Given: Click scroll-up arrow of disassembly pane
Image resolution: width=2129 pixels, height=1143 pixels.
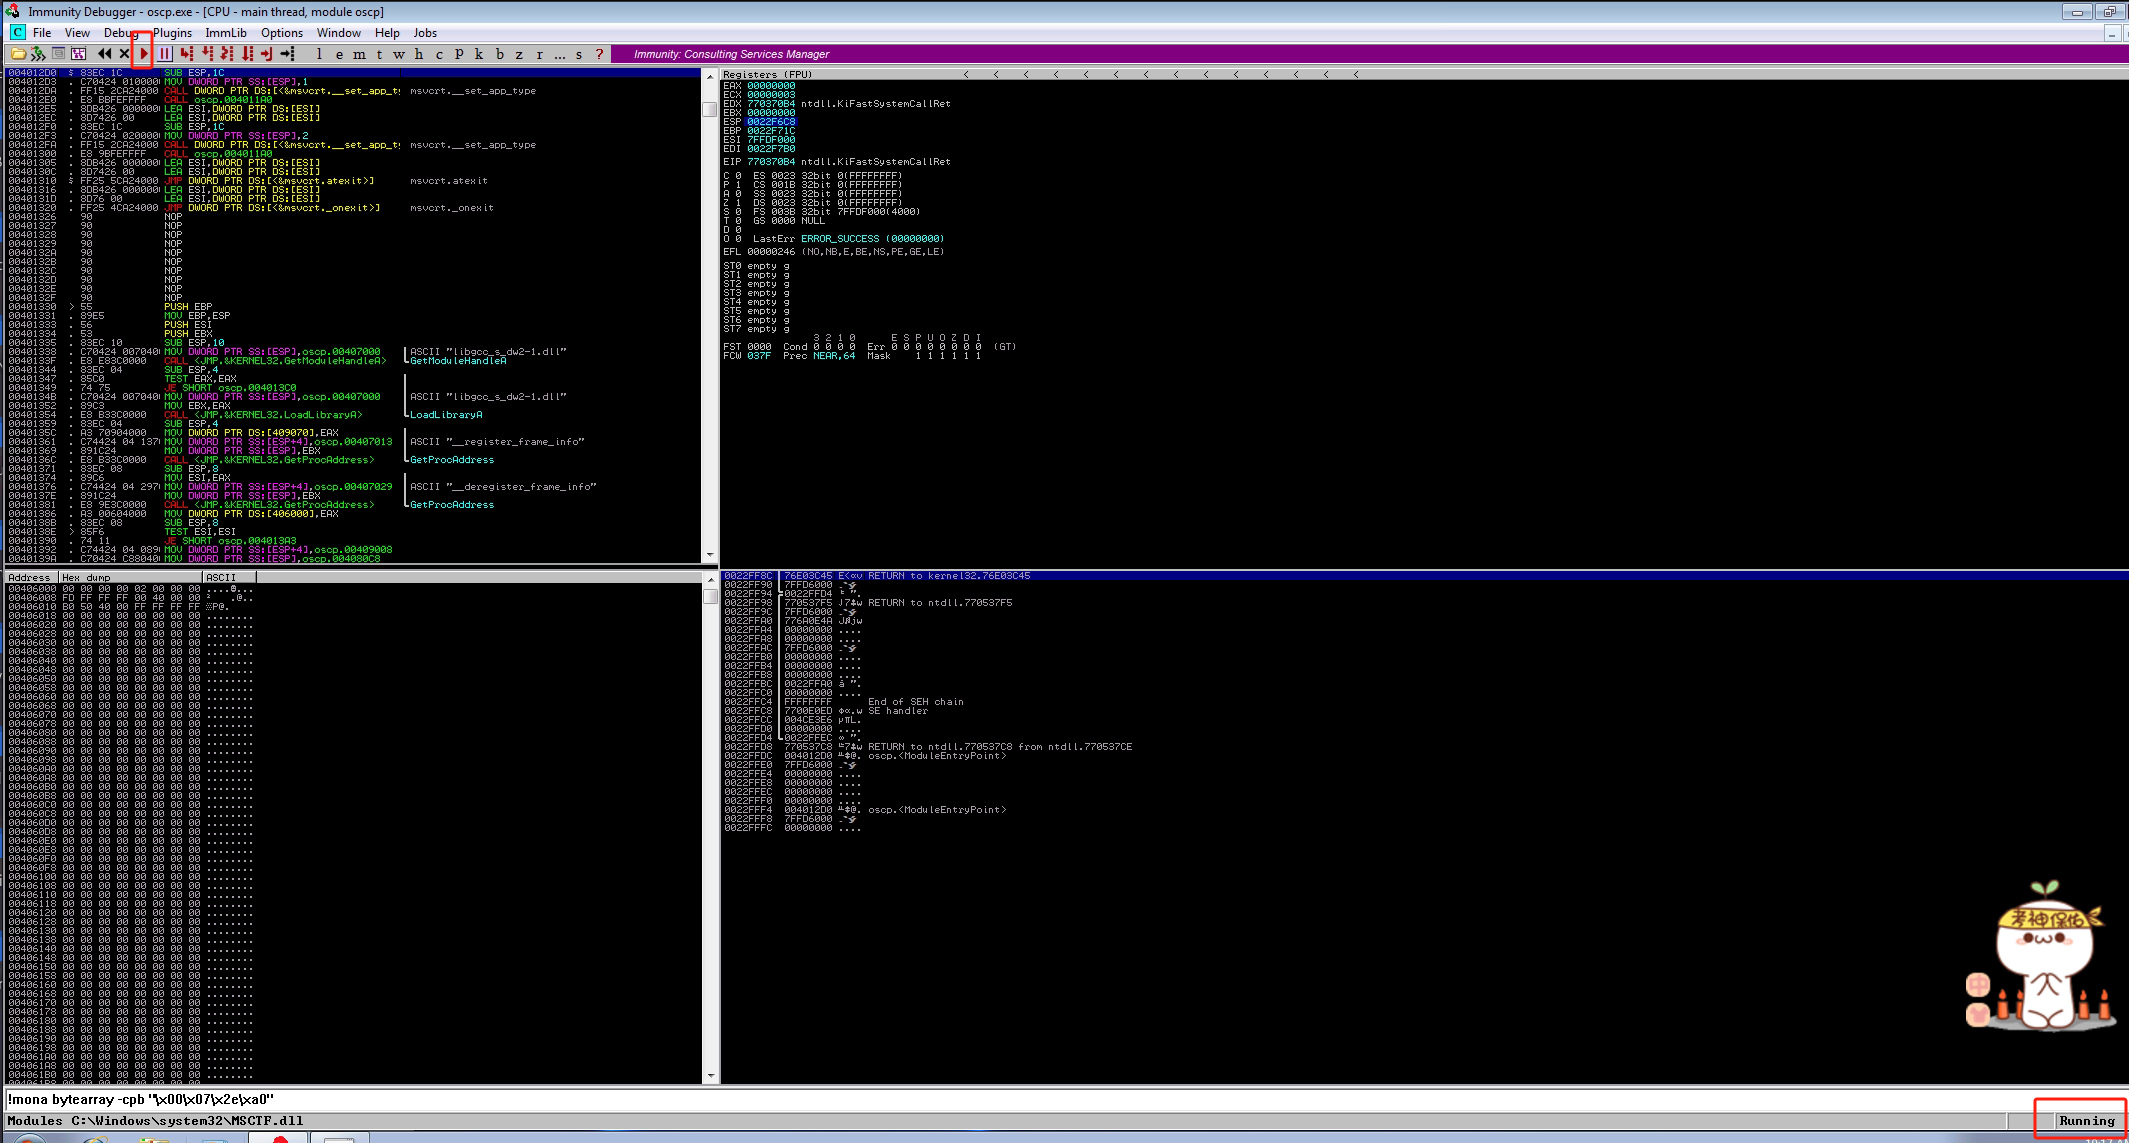Looking at the screenshot, I should click(710, 75).
